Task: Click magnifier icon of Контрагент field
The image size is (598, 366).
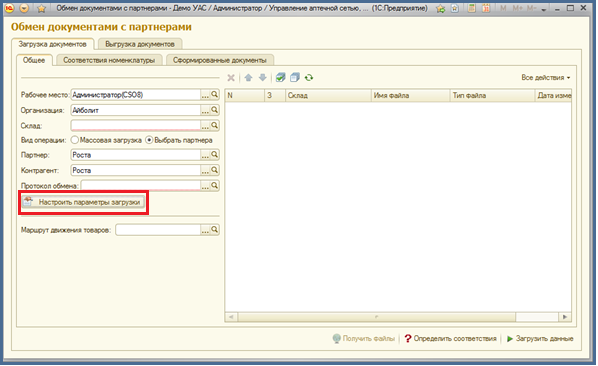Action: tap(215, 170)
